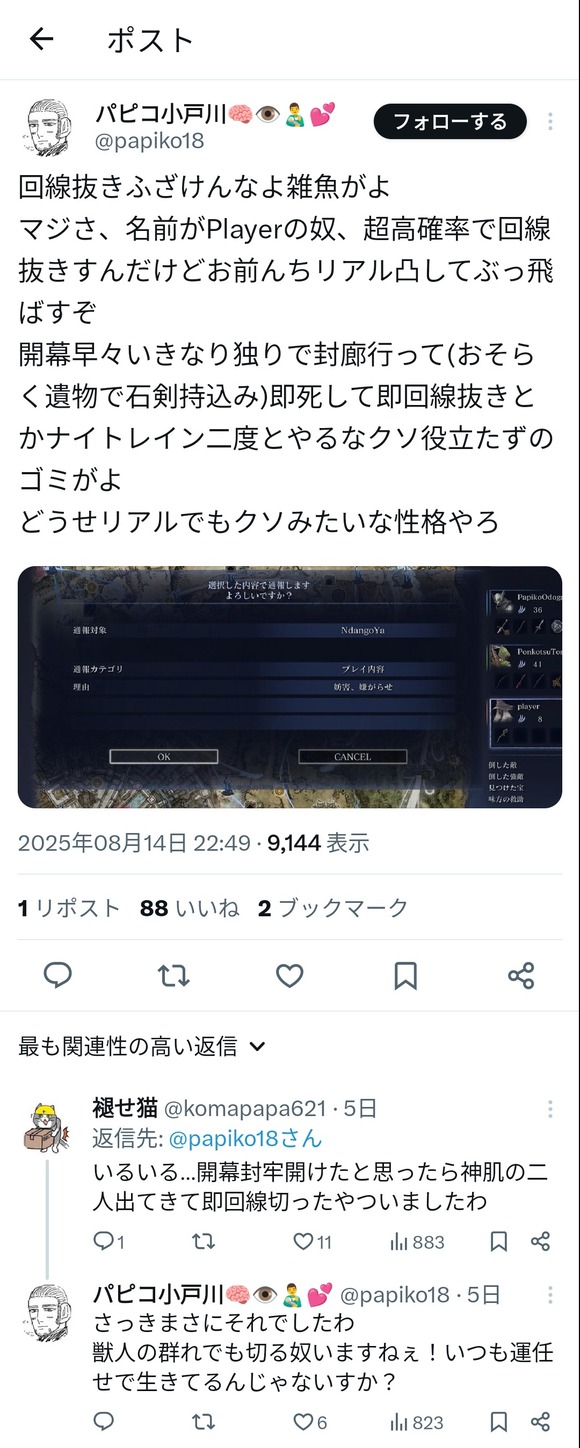
Task: Tap the reply icon under the main post
Action: coord(58,975)
